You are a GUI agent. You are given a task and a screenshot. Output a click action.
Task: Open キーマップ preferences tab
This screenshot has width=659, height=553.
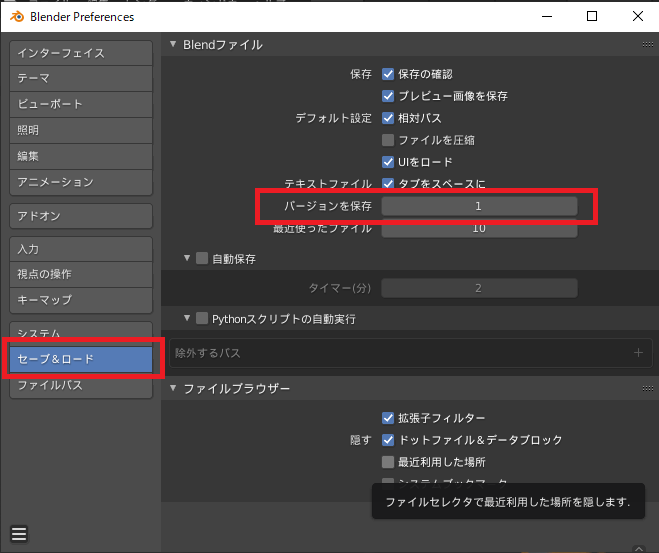point(81,300)
